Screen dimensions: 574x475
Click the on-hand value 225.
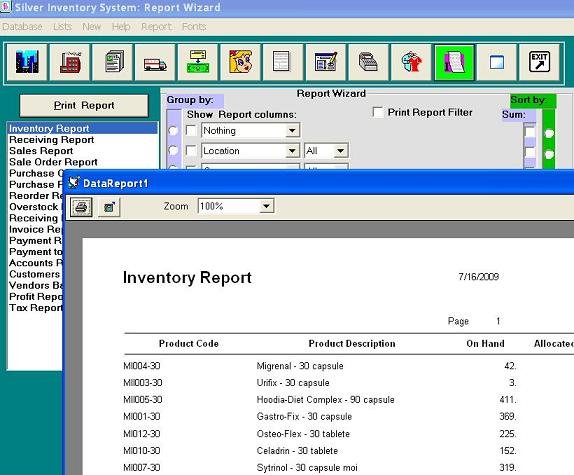coord(508,434)
